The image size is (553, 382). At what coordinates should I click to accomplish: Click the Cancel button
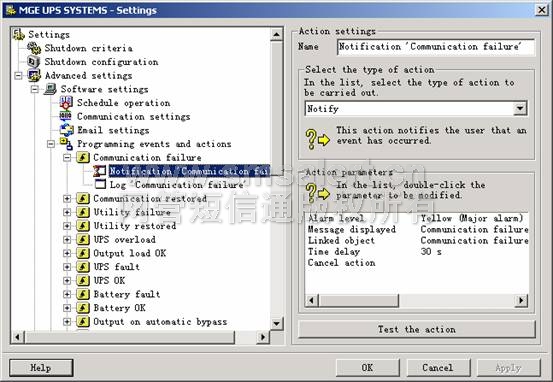tap(438, 368)
